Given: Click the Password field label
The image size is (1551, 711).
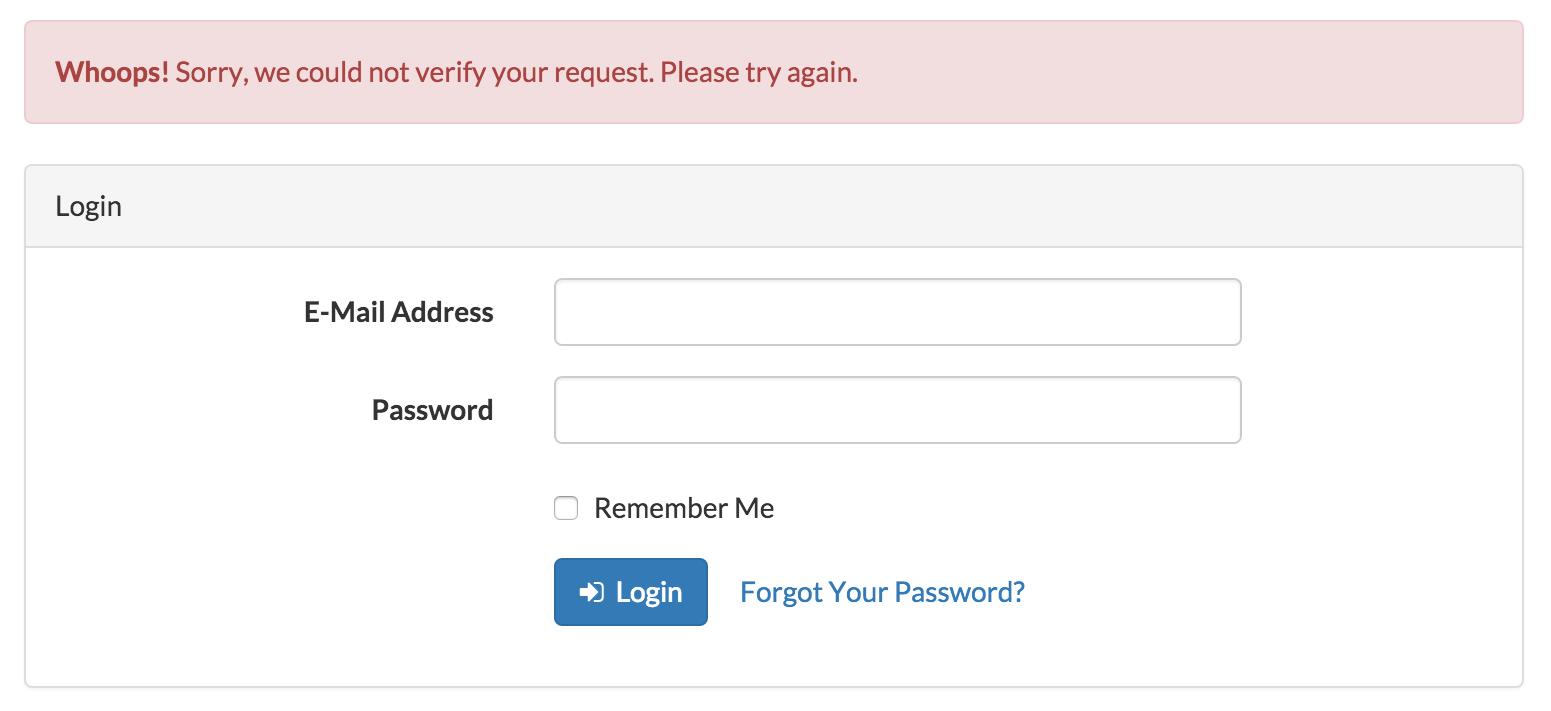Looking at the screenshot, I should (432, 410).
